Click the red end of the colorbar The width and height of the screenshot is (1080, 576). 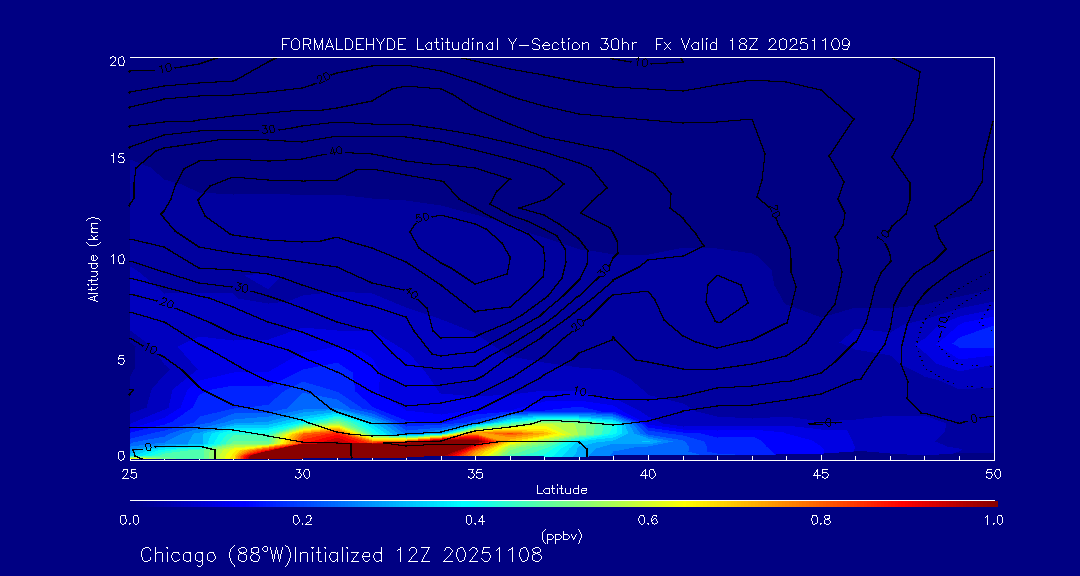[x=985, y=502]
